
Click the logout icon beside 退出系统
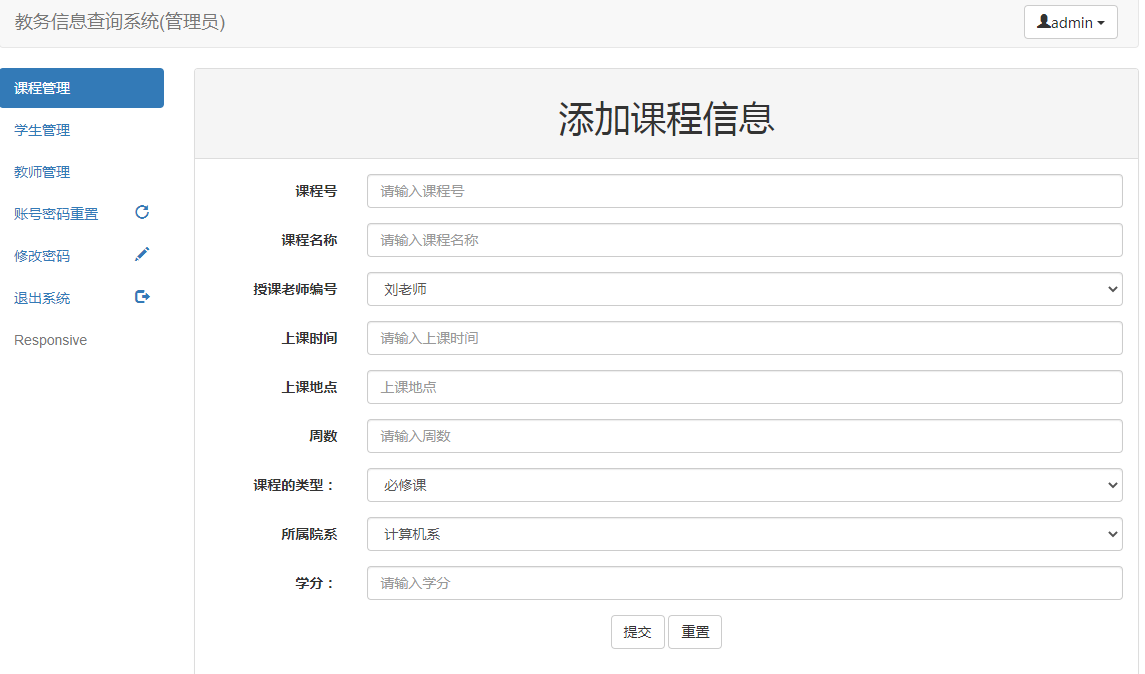tap(142, 296)
